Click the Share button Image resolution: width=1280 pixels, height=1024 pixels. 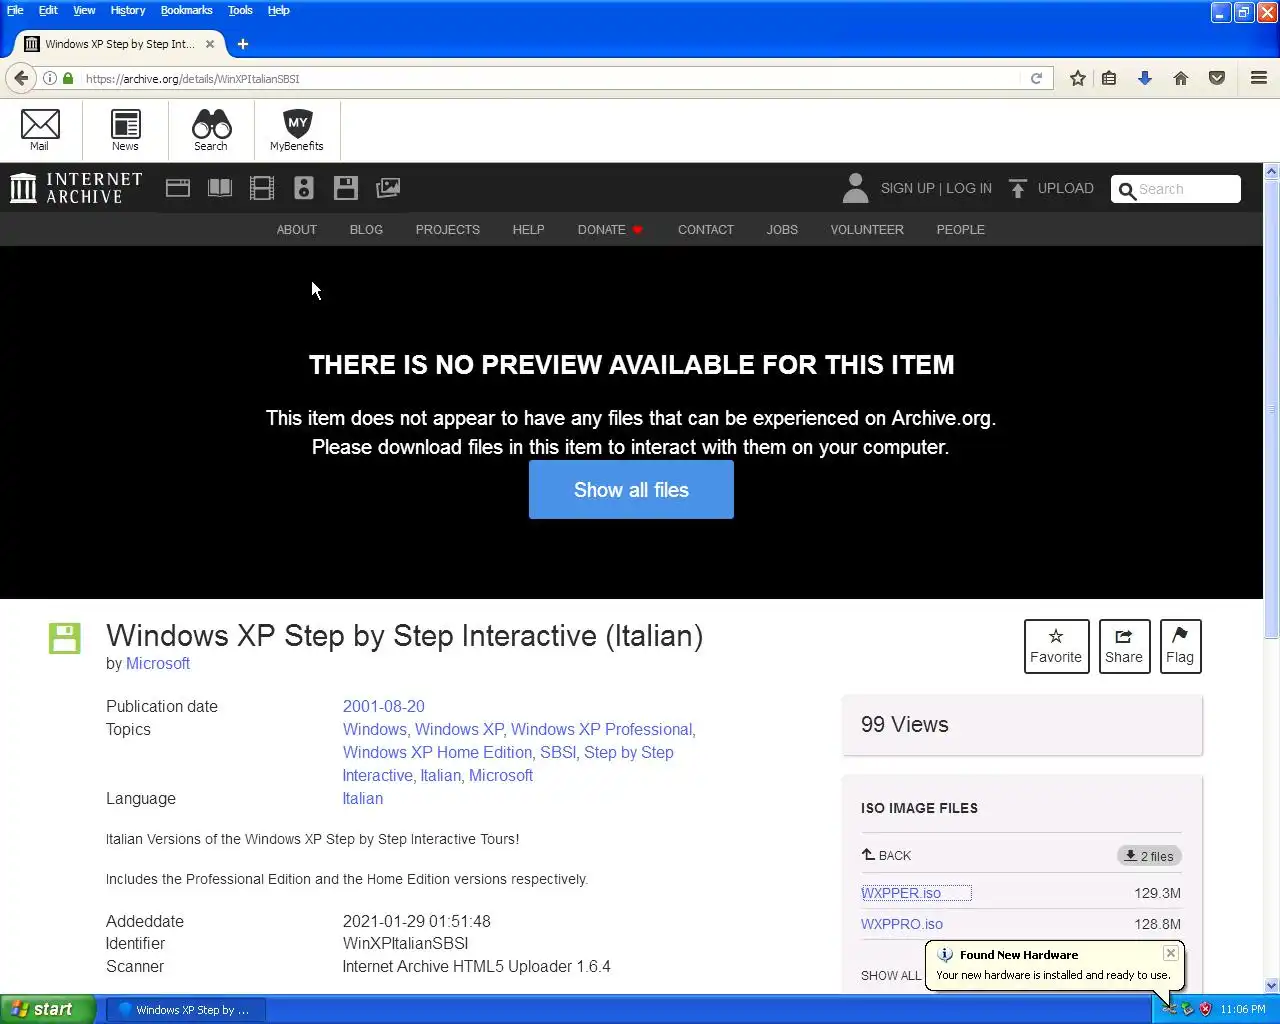[1124, 646]
